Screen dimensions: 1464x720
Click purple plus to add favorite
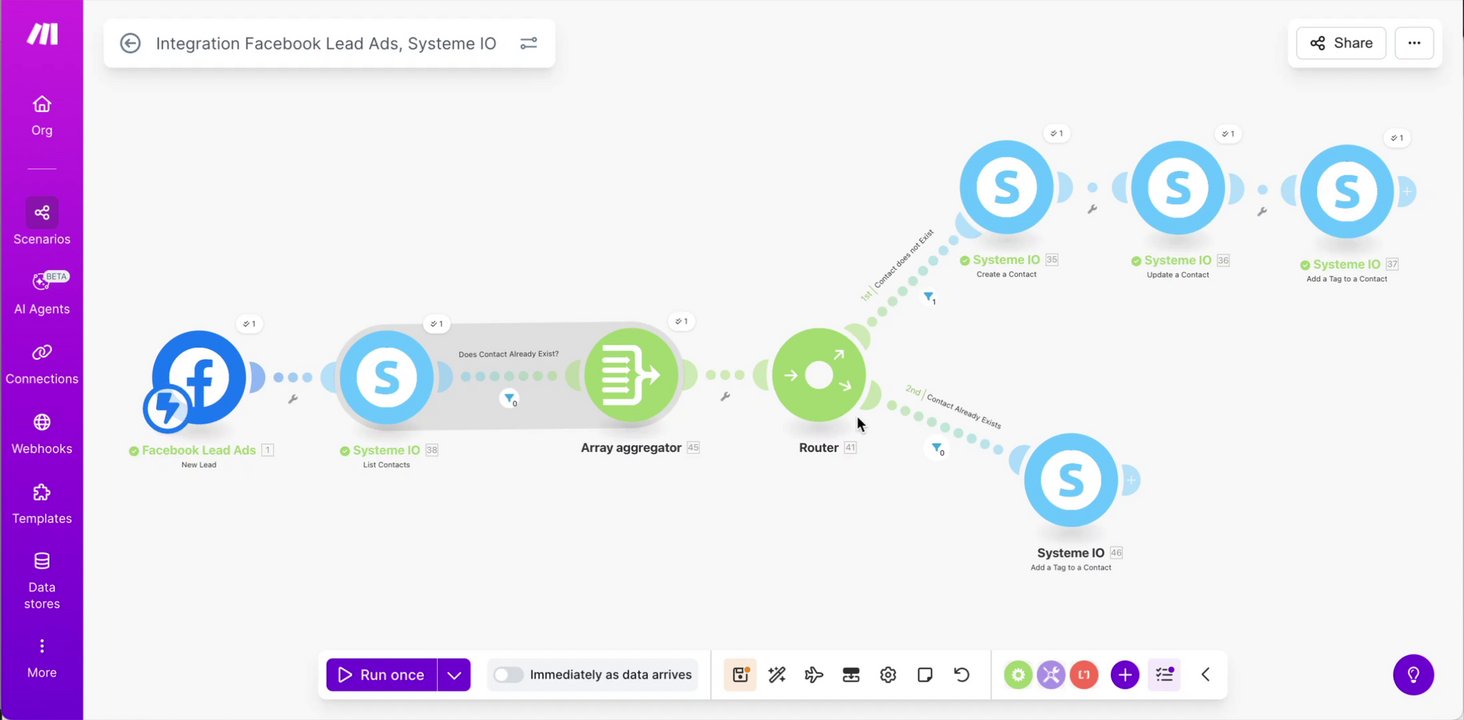[x=1125, y=675]
